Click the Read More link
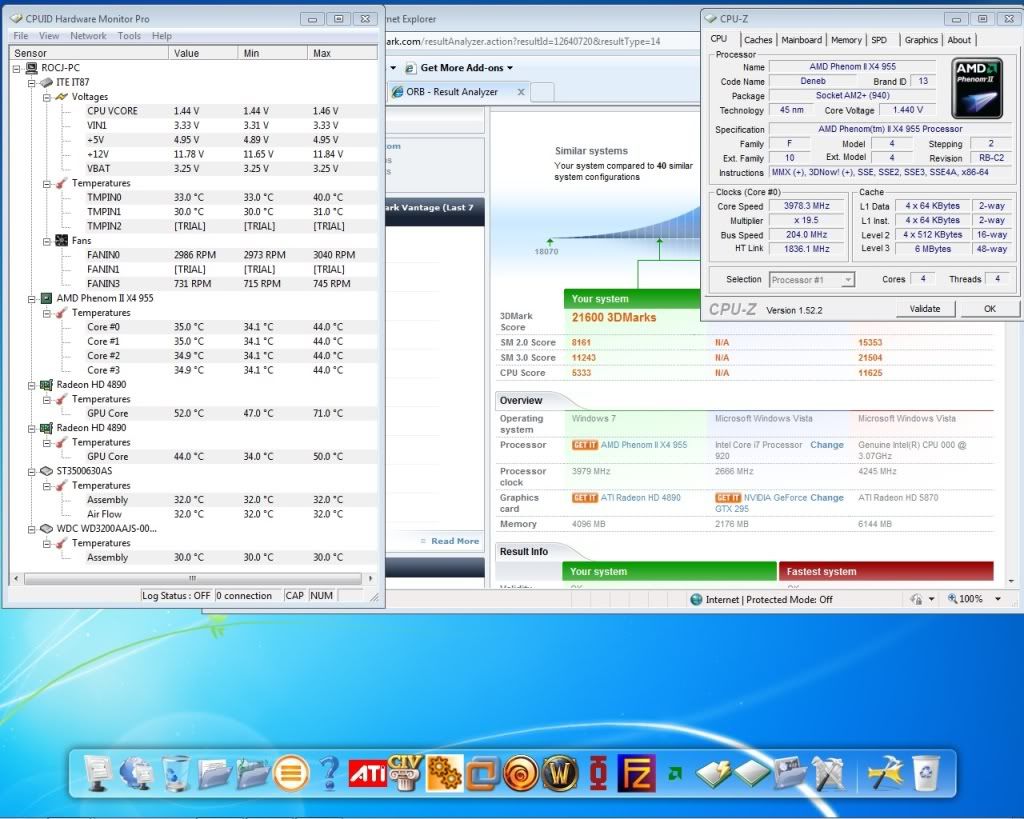The width and height of the screenshot is (1024, 819). [x=455, y=541]
